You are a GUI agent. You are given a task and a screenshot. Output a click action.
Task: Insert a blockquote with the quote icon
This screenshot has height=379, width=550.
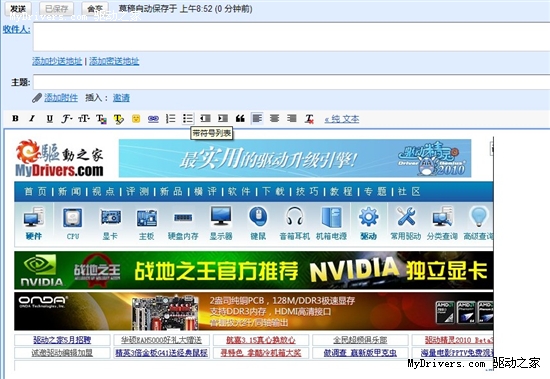(240, 119)
